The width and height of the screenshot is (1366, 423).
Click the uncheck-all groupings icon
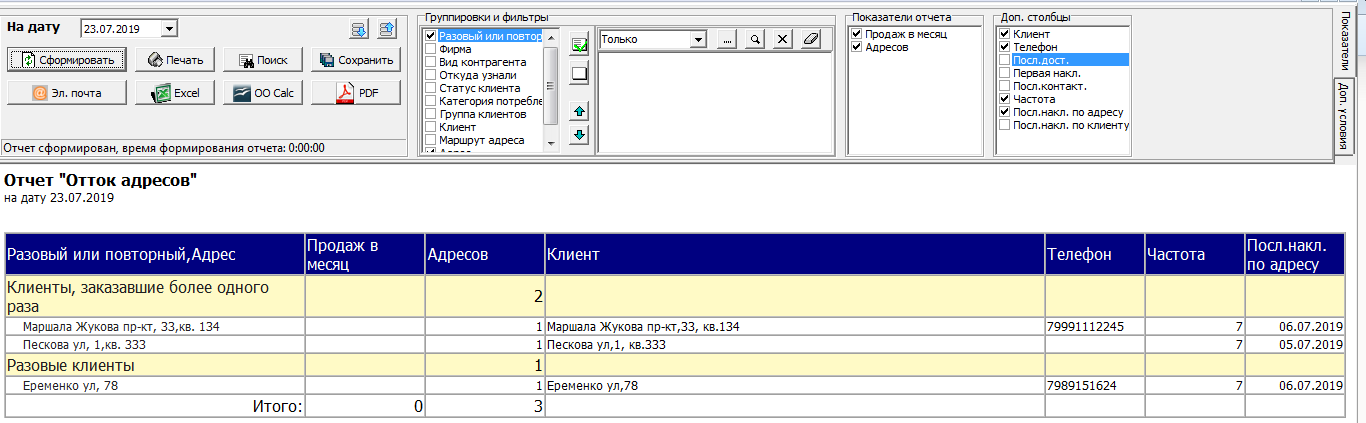(579, 72)
